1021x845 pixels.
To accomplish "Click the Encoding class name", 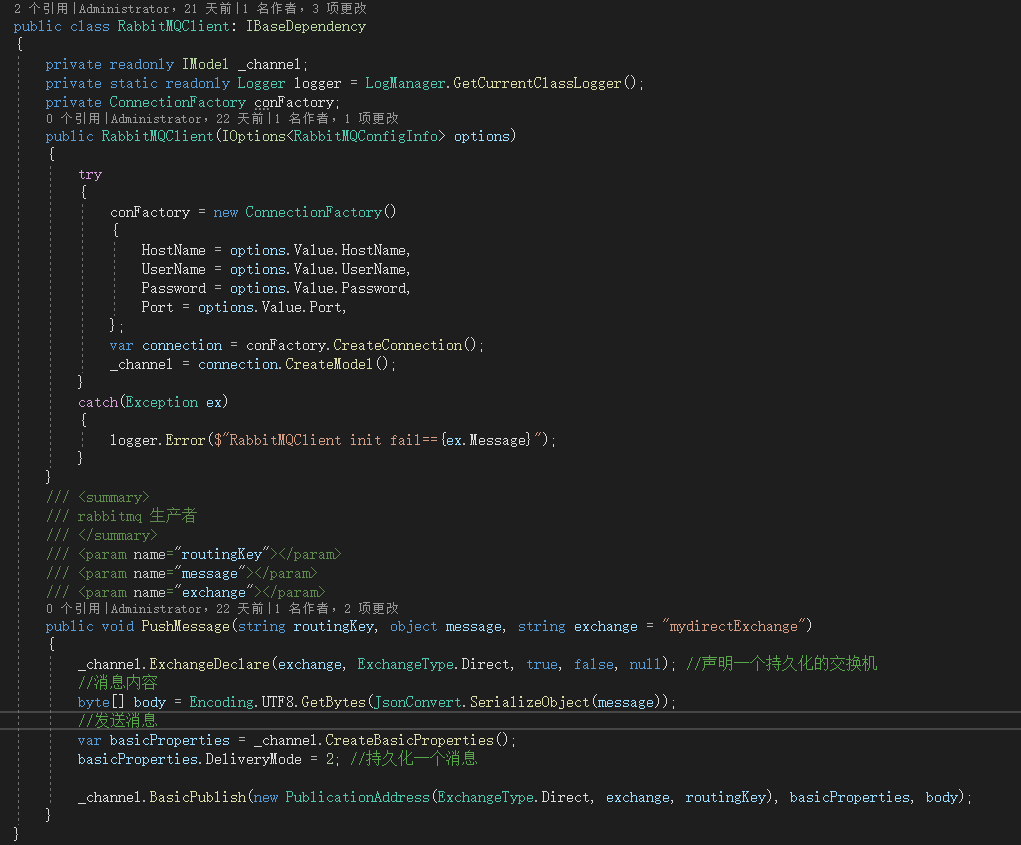I will pos(221,702).
